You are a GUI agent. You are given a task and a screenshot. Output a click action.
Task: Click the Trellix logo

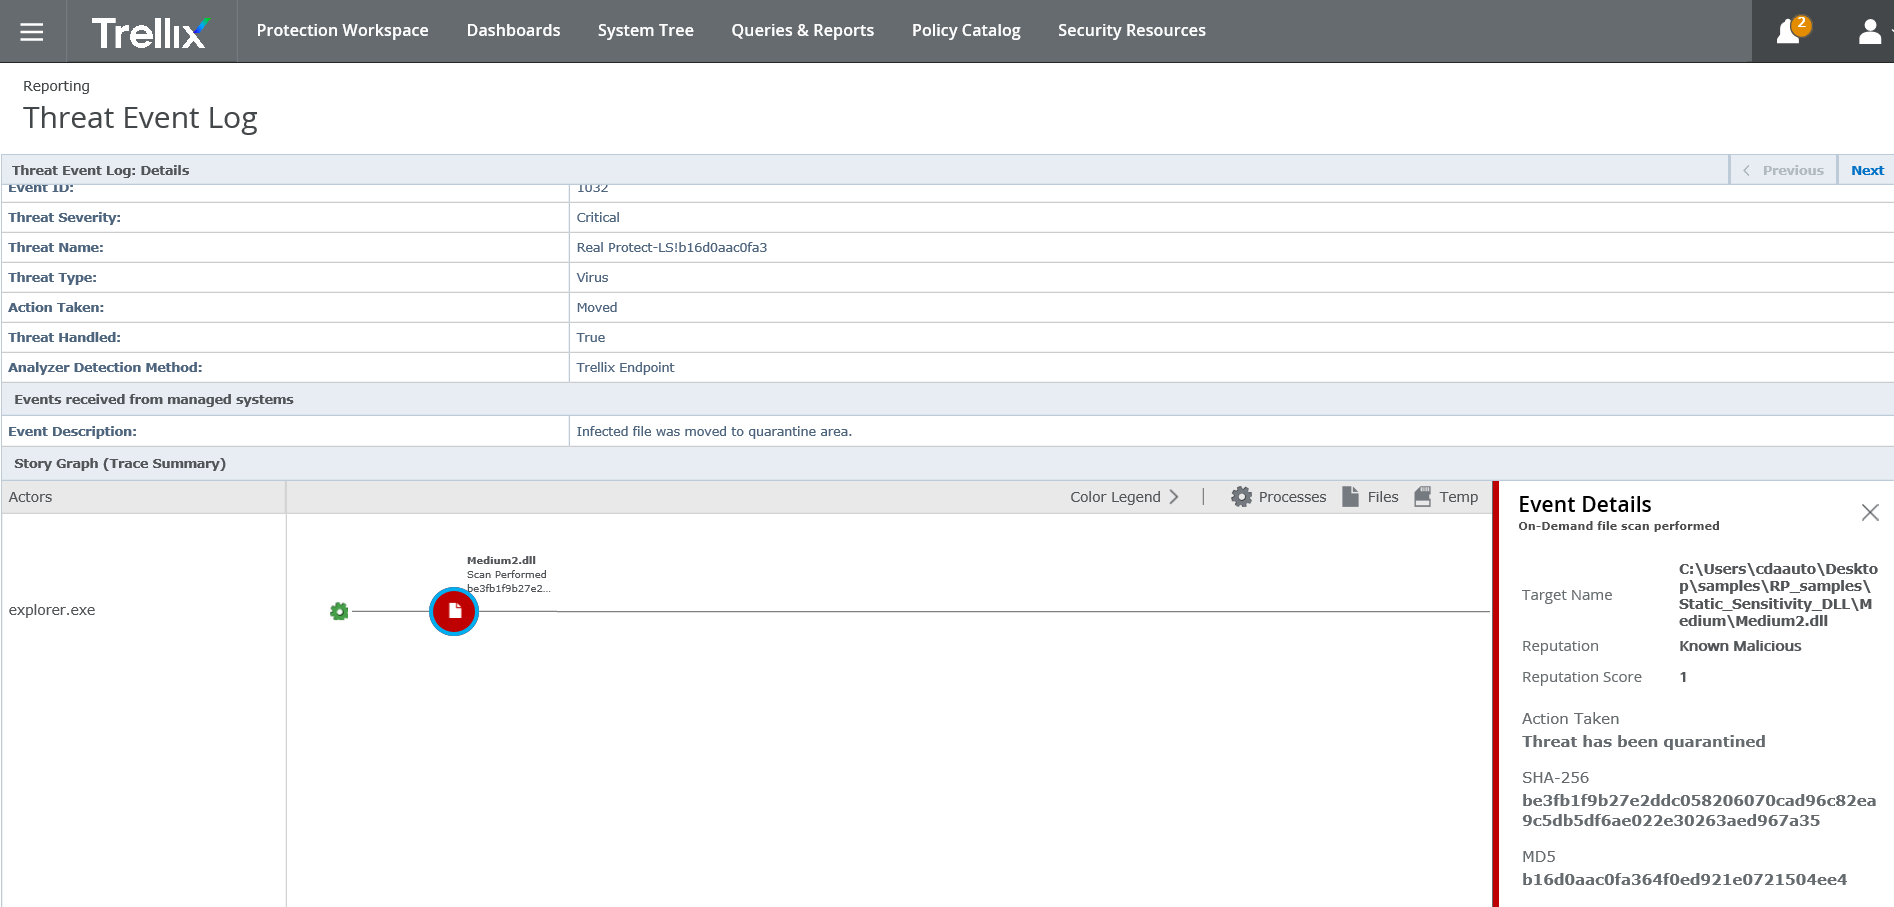(151, 32)
